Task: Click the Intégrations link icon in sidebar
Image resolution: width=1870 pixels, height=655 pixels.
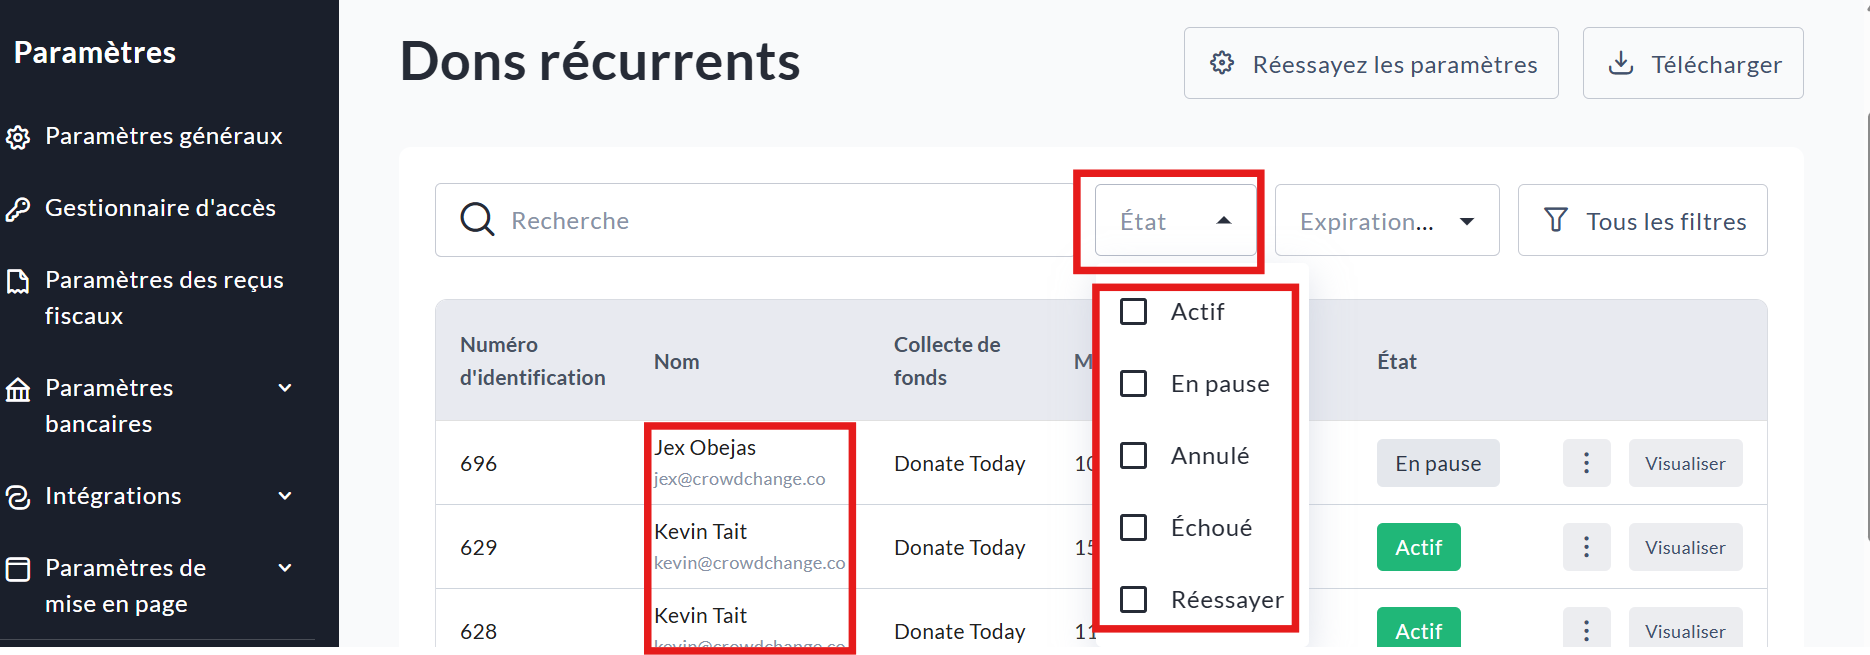Action: [x=18, y=497]
